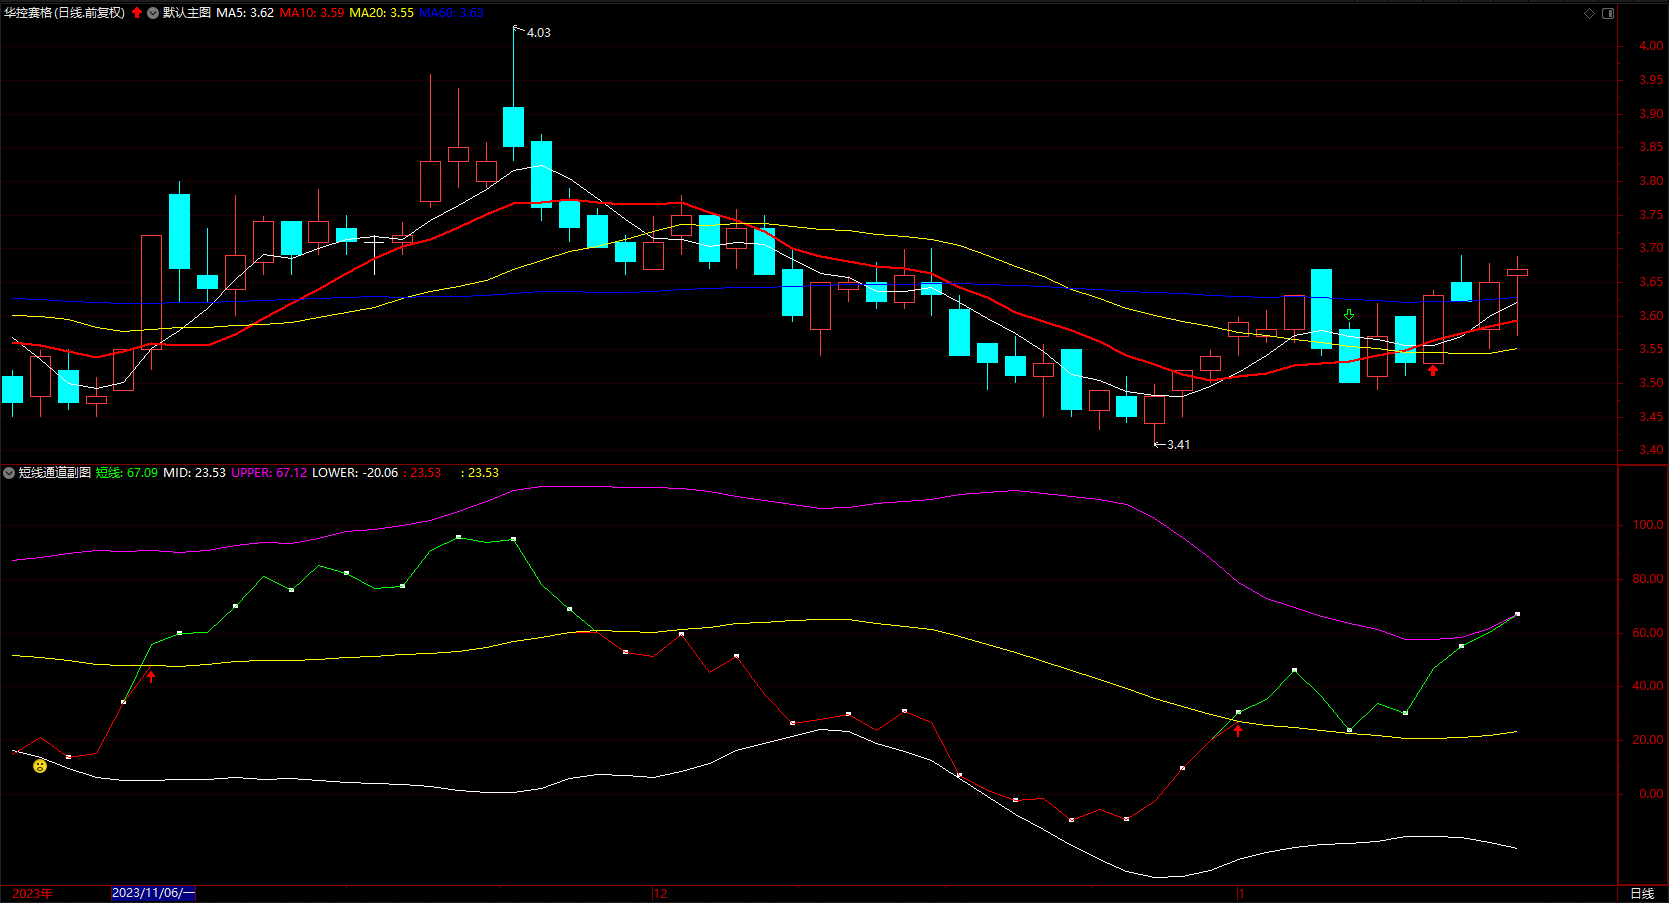Click the diamond marker icon at top right
Screen dimensions: 1669x903
point(1590,13)
